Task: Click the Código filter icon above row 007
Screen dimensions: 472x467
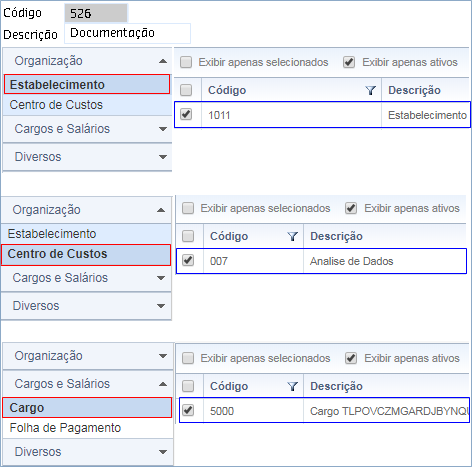Action: pyautogui.click(x=292, y=236)
